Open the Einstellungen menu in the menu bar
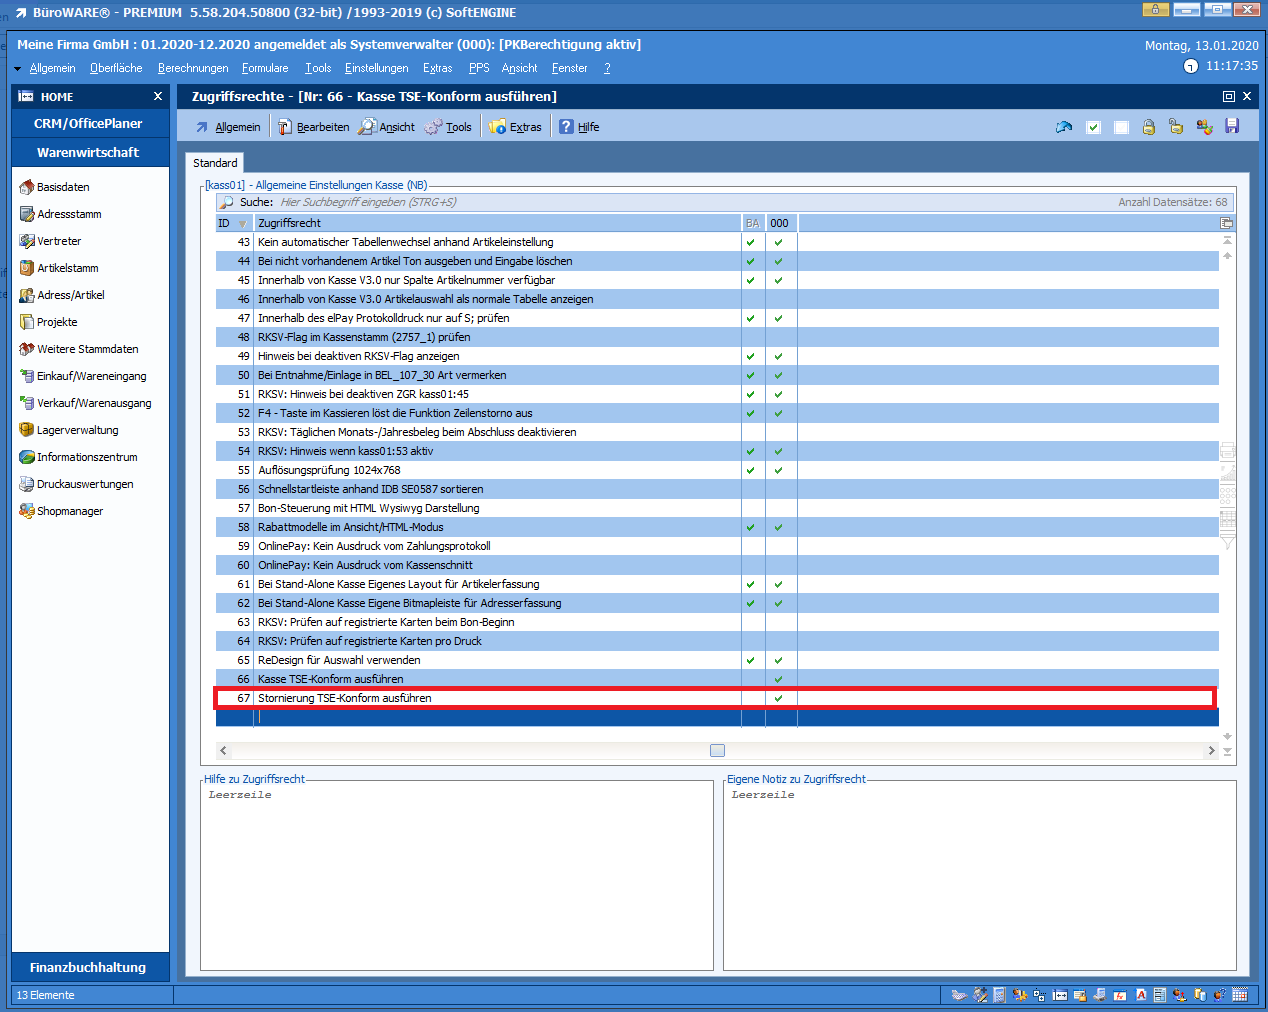This screenshot has height=1012, width=1268. (x=376, y=68)
